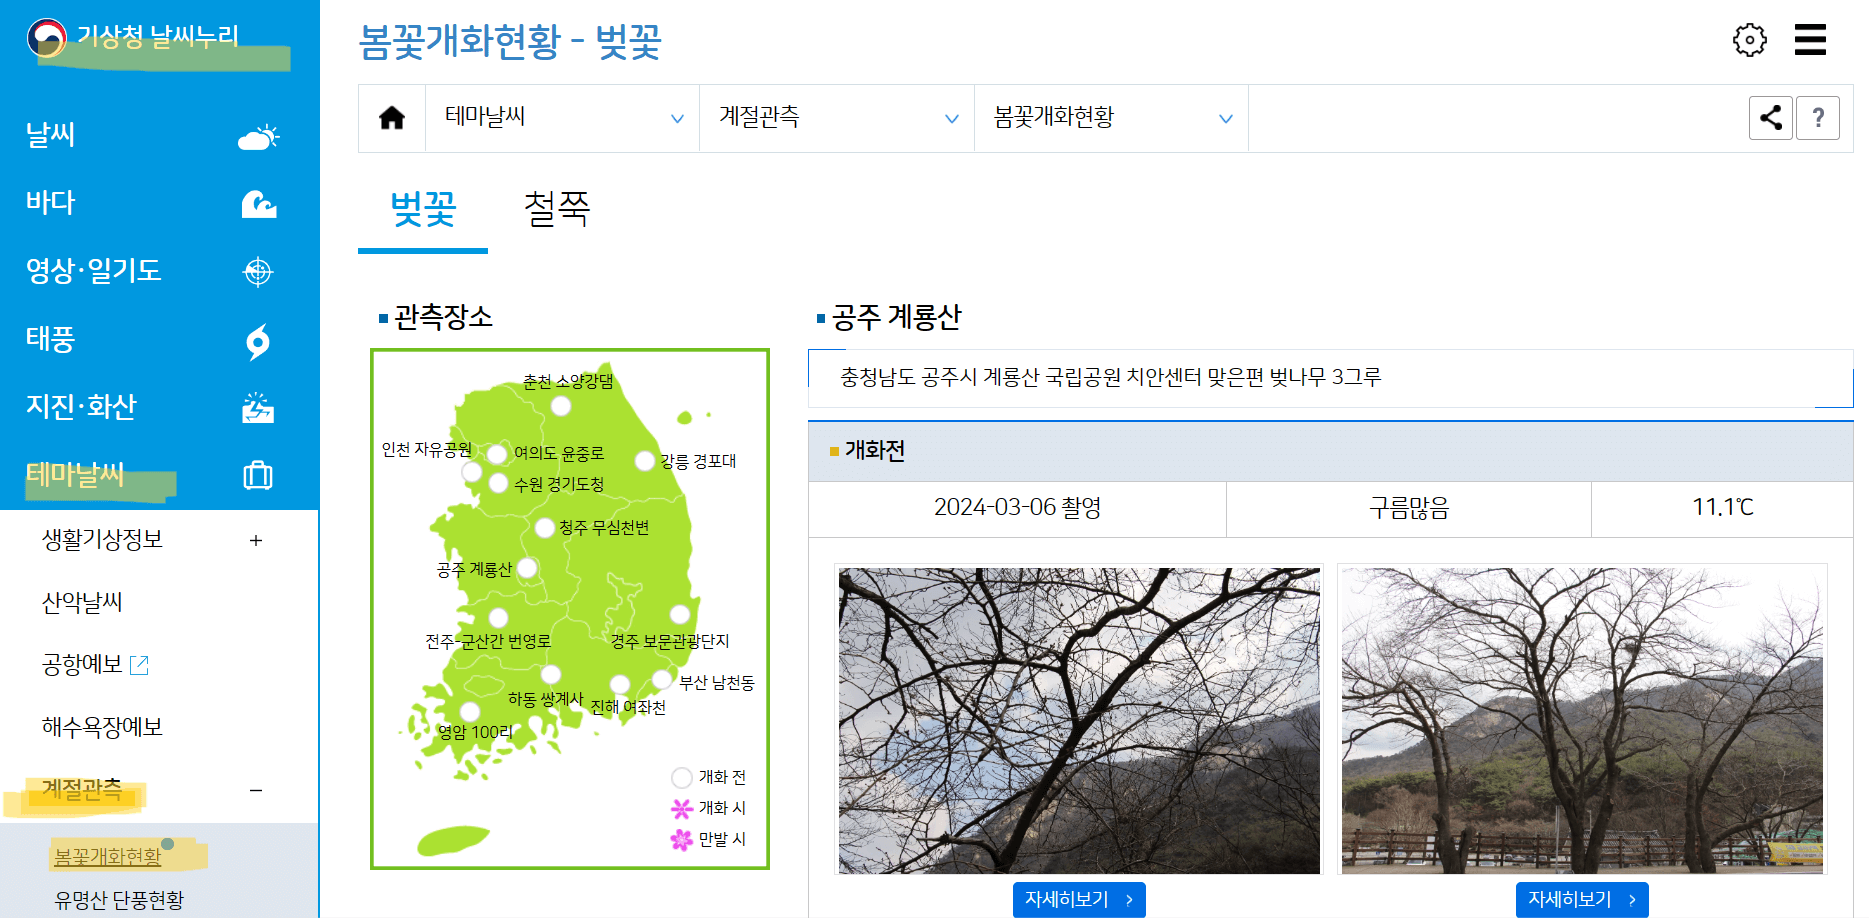The width and height of the screenshot is (1869, 918).
Task: Open the 태풍 typhoon icon
Action: [259, 340]
